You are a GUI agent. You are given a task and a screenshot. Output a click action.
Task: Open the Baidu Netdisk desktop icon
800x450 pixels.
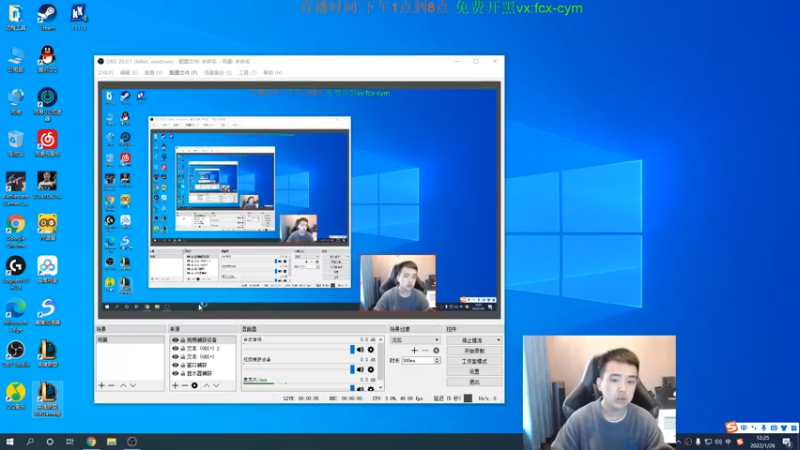click(x=47, y=269)
